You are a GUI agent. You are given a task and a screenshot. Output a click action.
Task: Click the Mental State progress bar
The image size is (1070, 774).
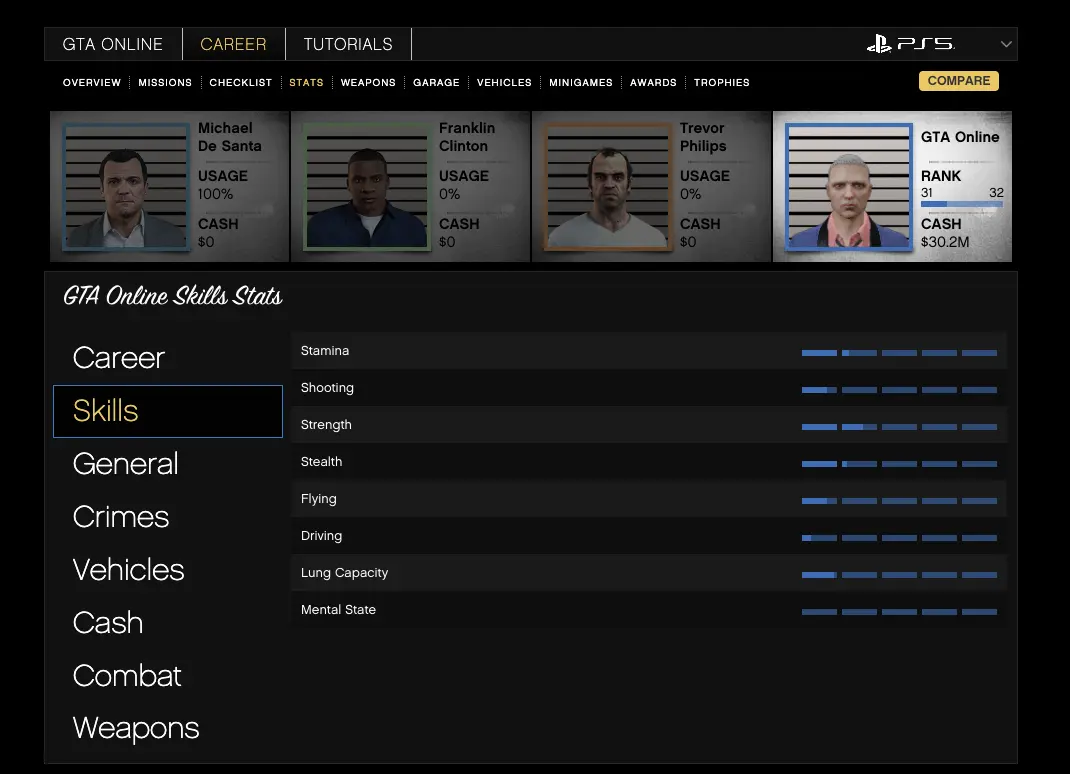tap(899, 611)
